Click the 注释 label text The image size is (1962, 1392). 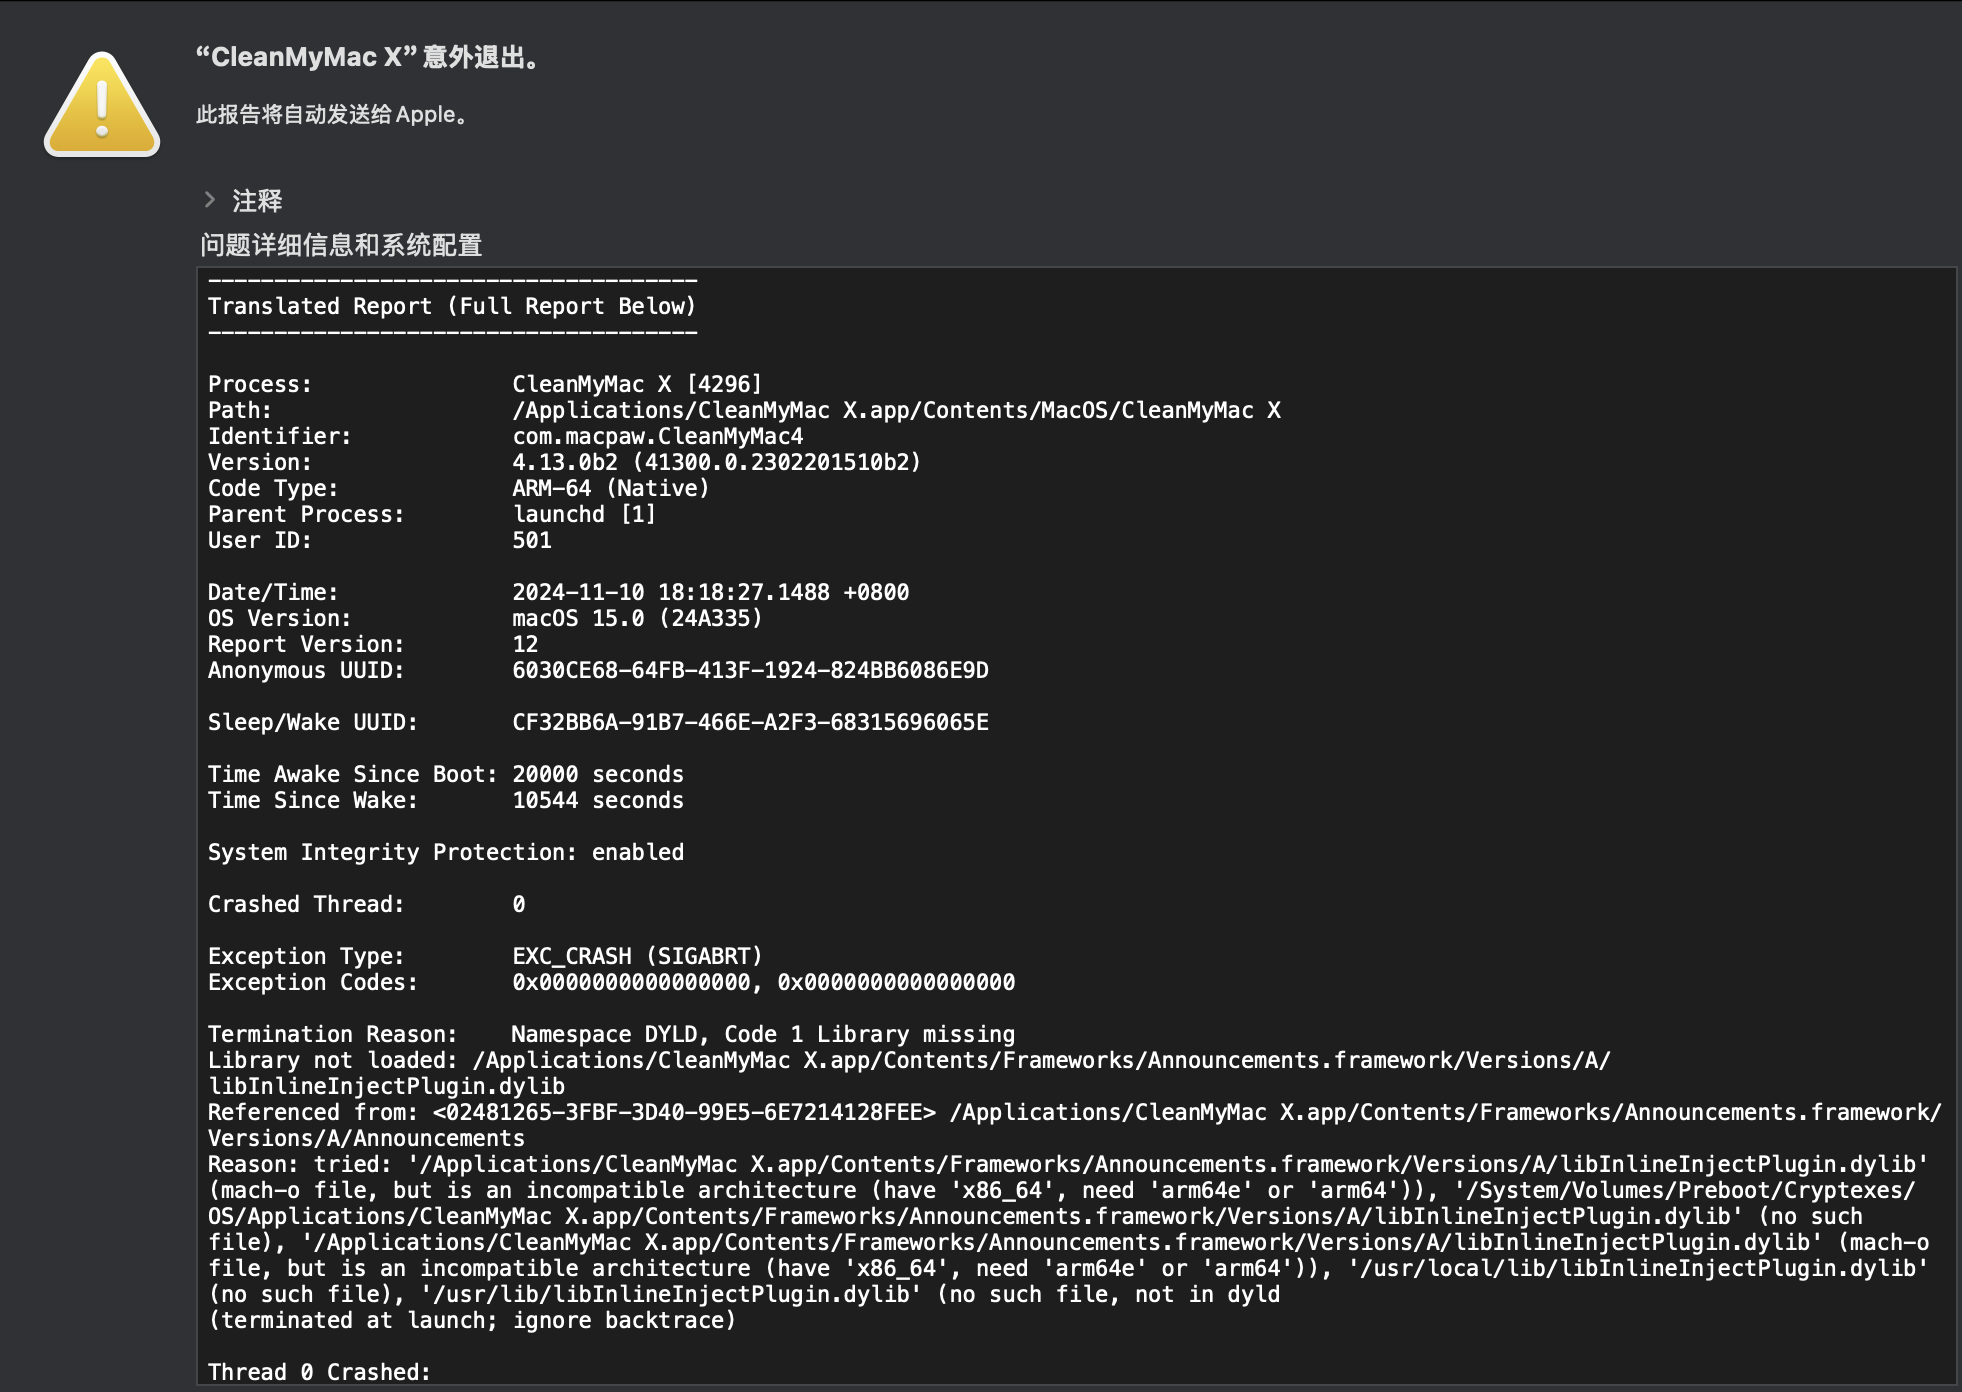(x=257, y=201)
